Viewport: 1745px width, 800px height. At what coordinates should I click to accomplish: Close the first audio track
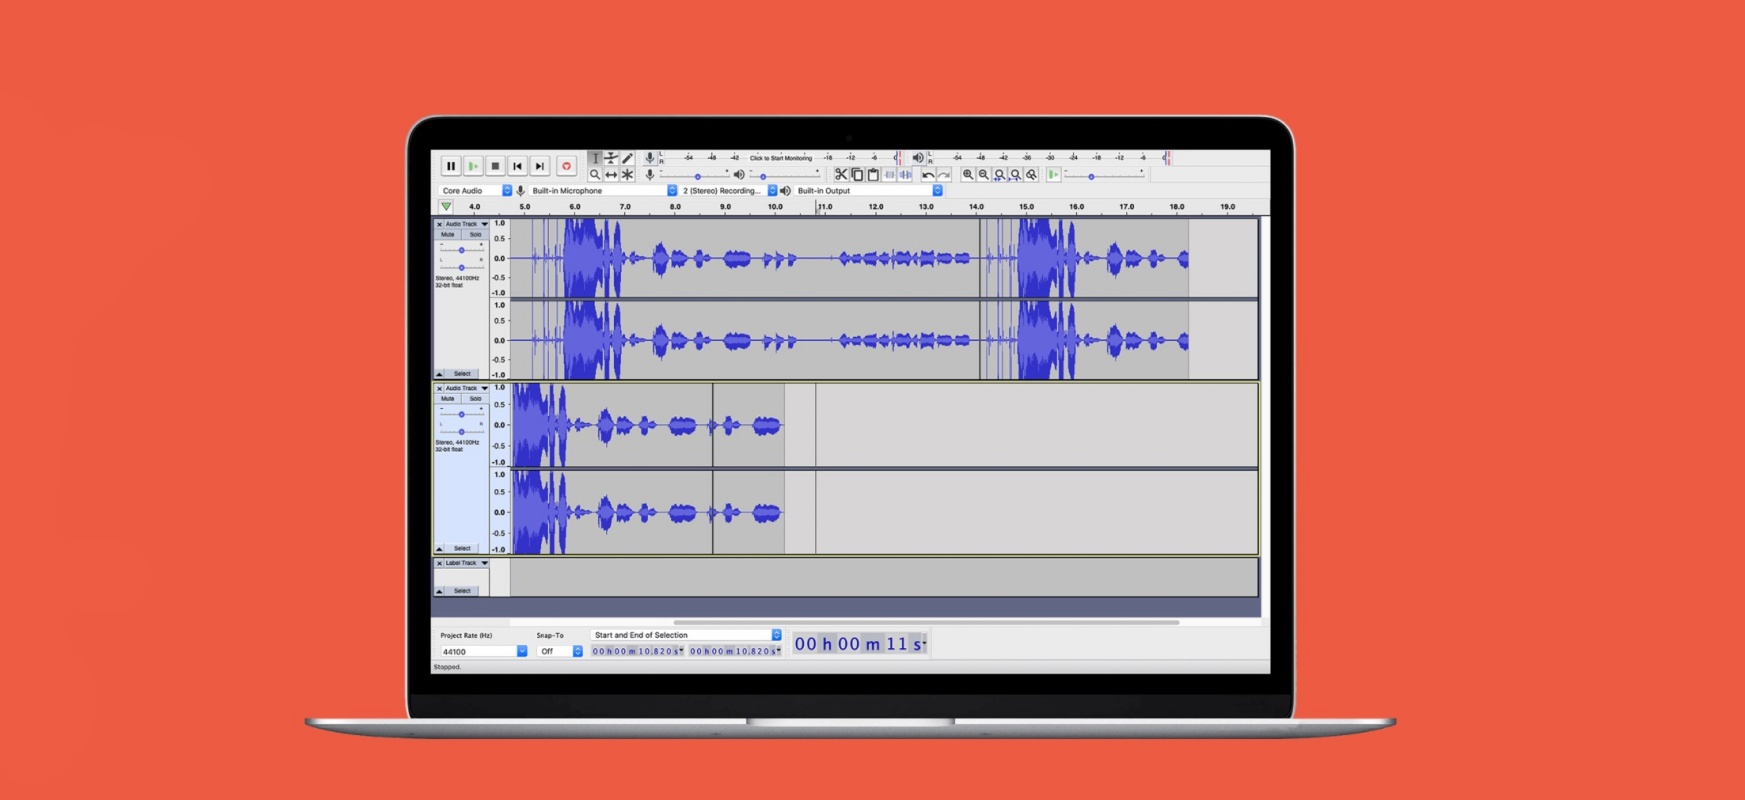439,224
